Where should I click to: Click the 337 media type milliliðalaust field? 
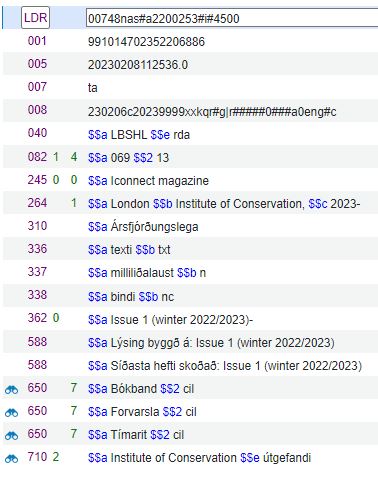tap(191, 273)
